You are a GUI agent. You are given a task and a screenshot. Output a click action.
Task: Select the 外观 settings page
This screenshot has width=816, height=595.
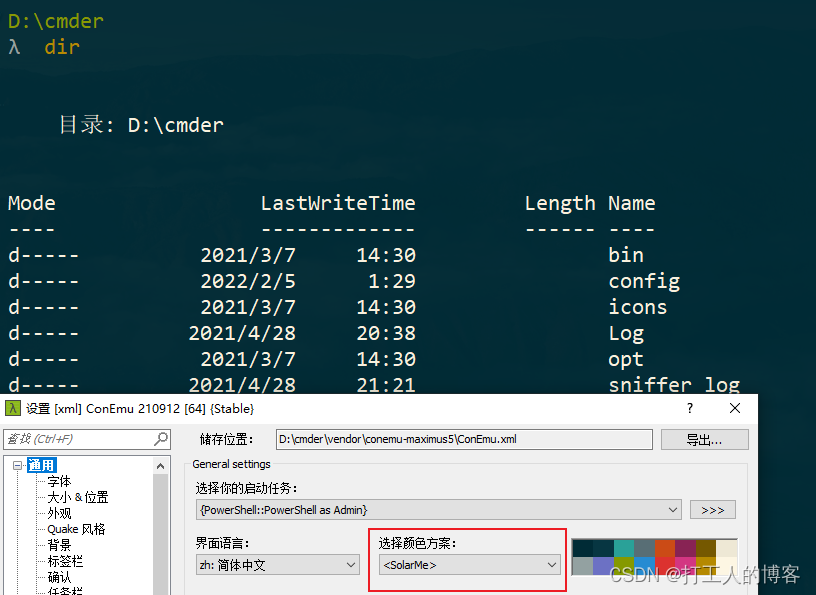58,513
